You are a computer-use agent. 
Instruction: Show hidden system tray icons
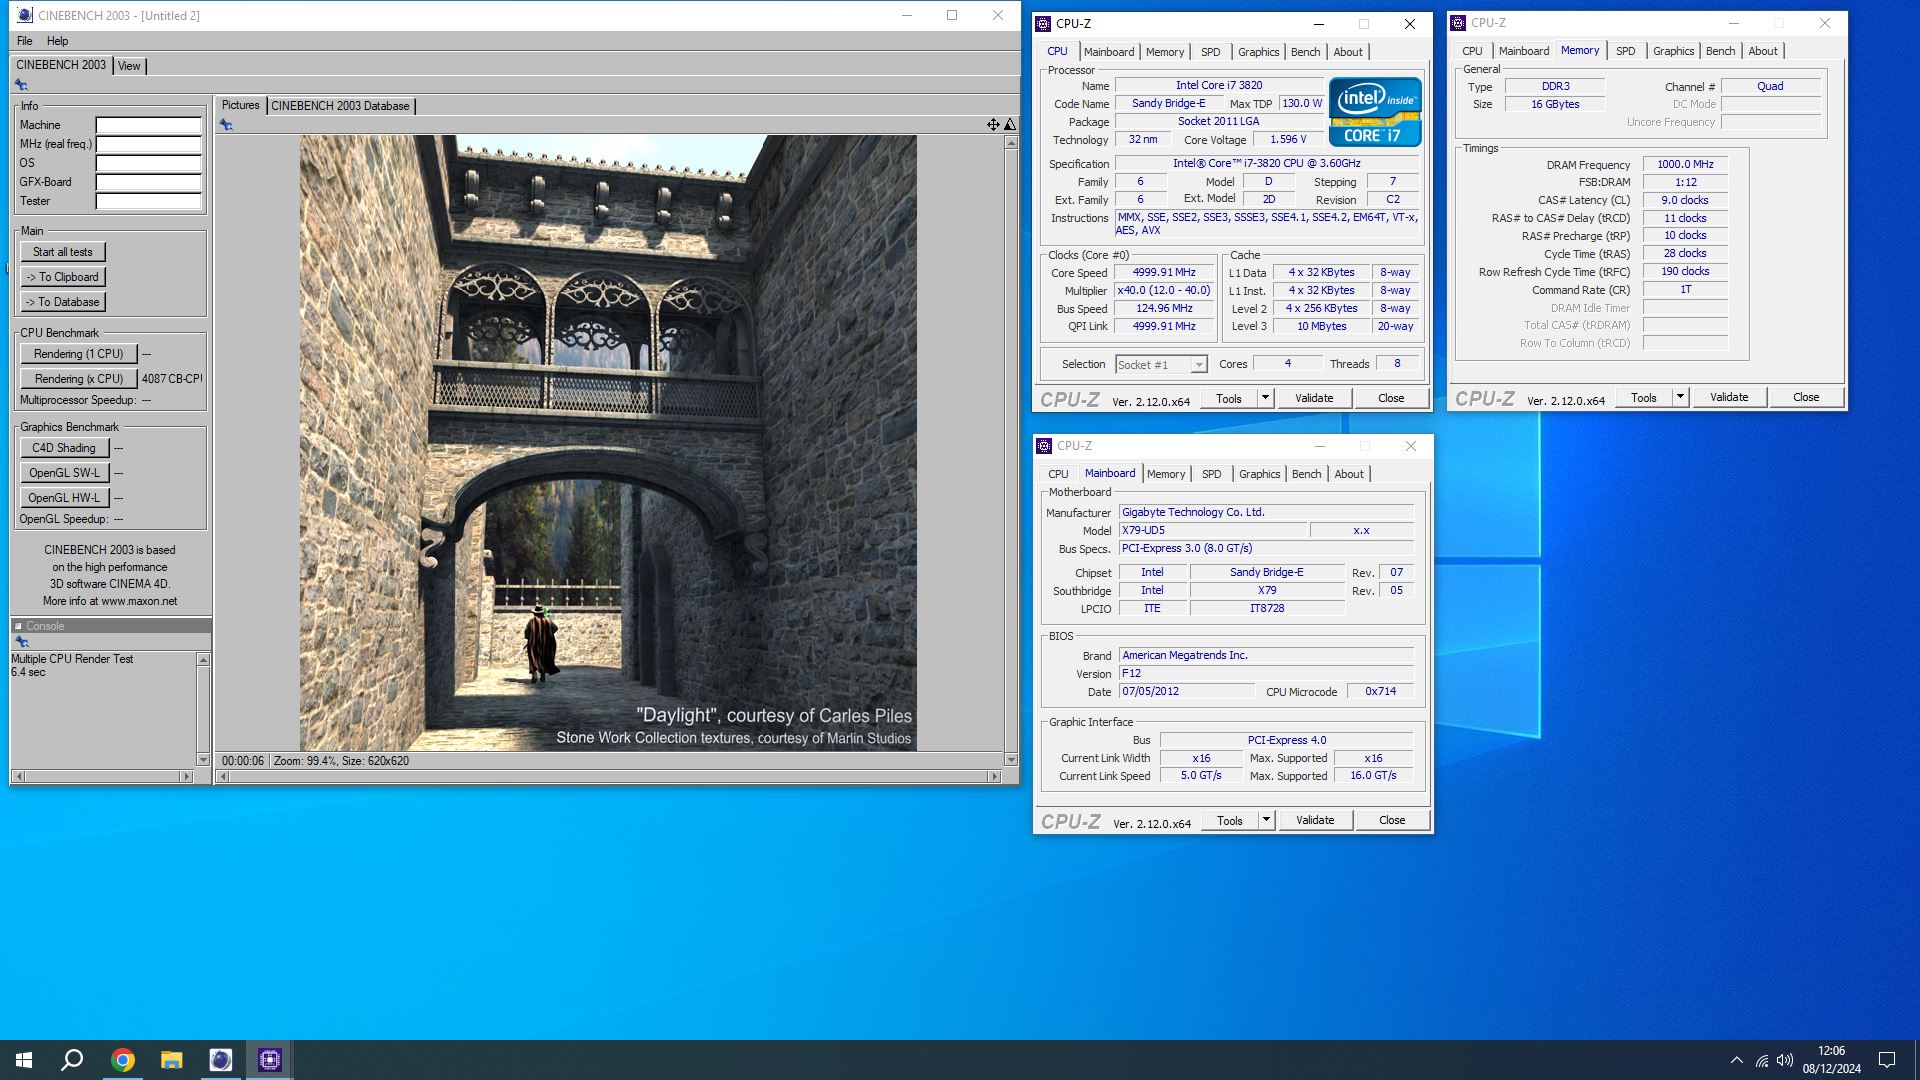coord(1736,1060)
